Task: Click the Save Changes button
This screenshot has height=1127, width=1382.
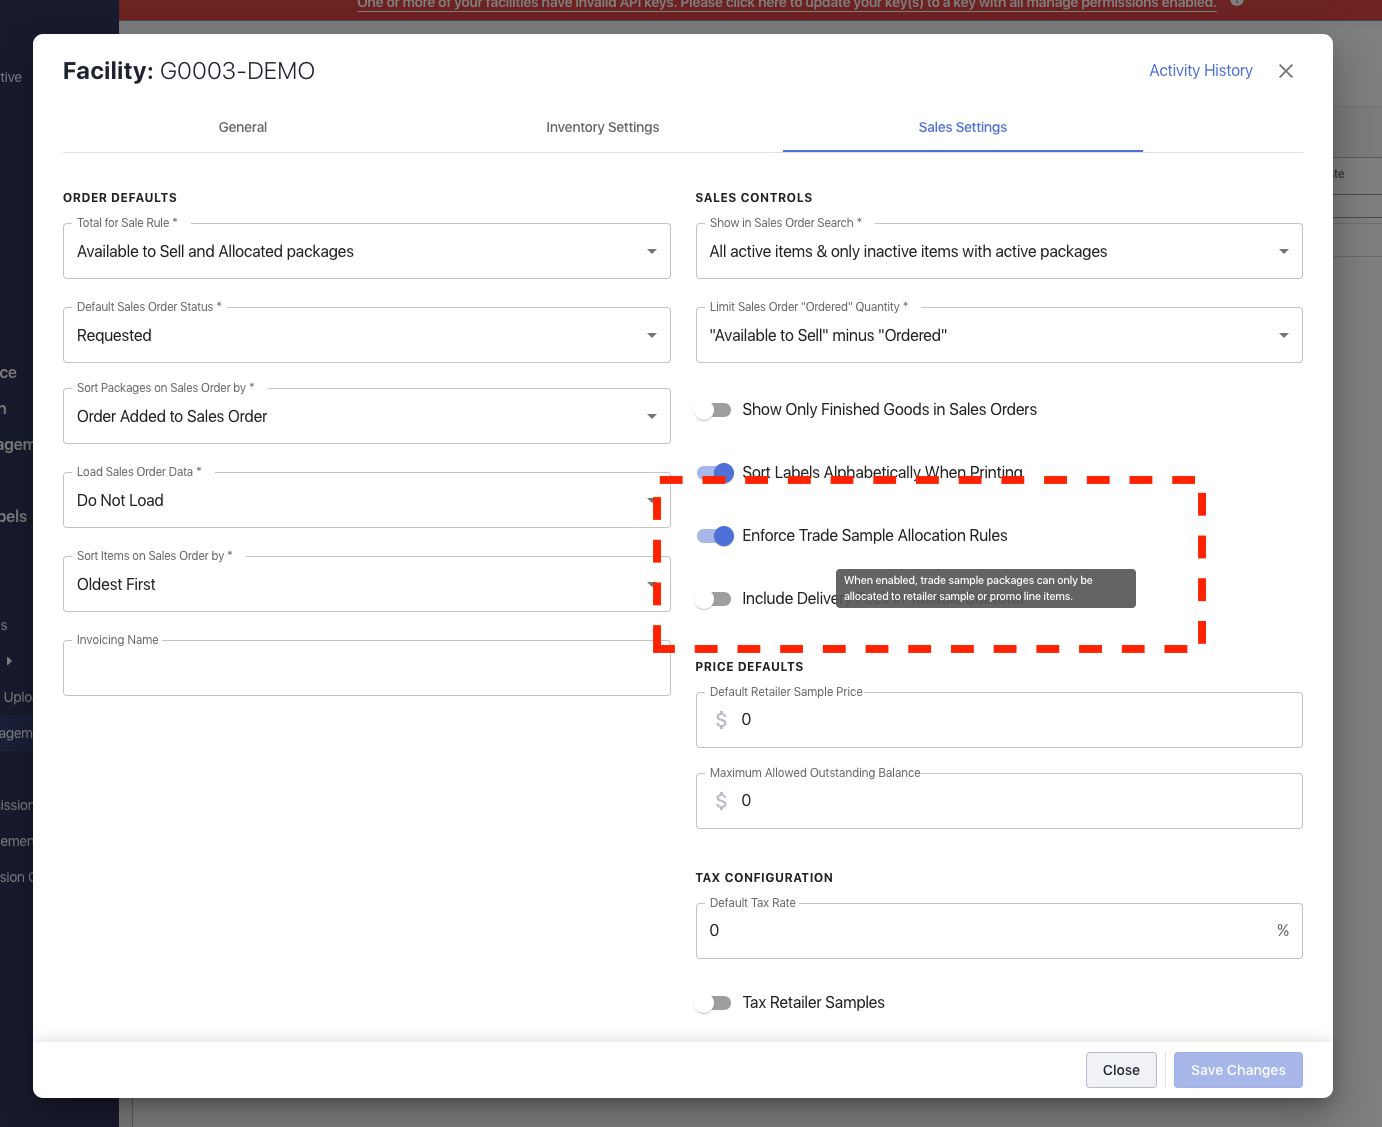Action: (1237, 1070)
